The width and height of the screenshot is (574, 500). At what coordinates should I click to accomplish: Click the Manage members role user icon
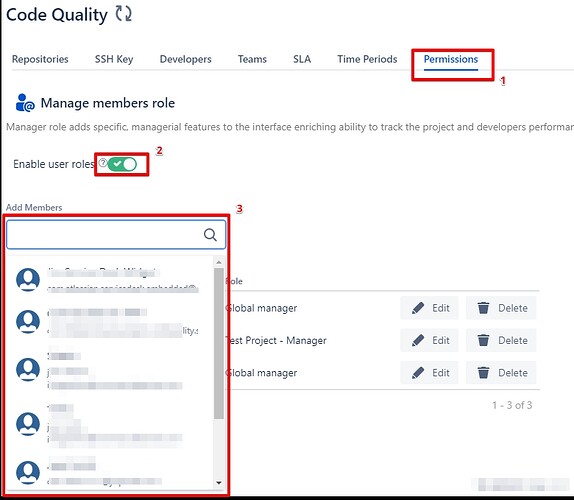(25, 103)
